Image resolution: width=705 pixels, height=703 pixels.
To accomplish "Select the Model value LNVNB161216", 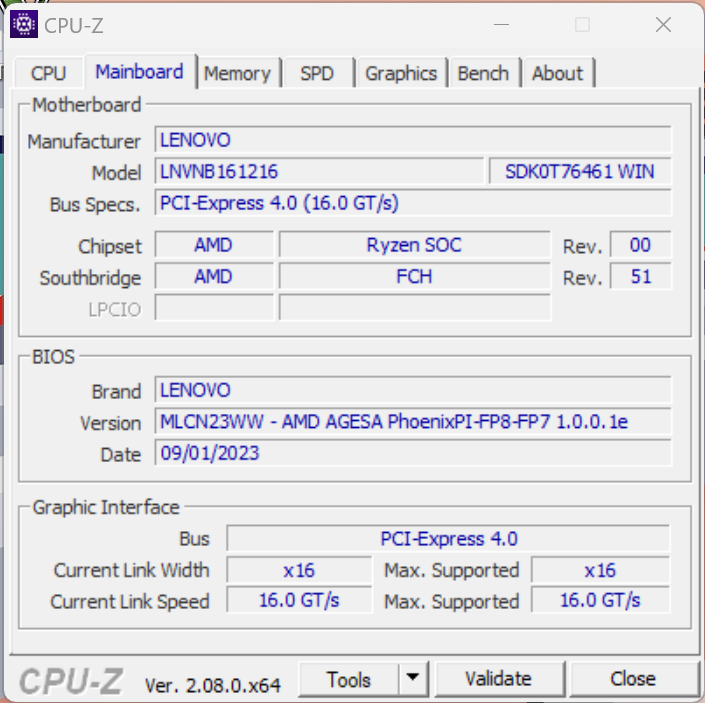I will click(319, 171).
